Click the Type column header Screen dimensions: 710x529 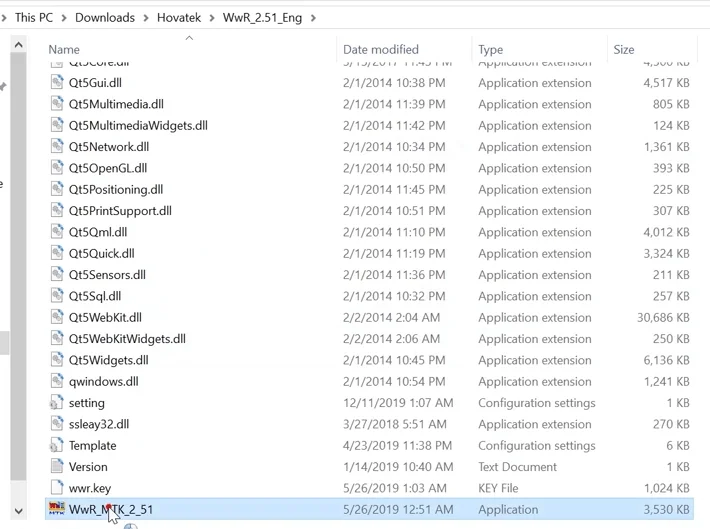pos(490,49)
